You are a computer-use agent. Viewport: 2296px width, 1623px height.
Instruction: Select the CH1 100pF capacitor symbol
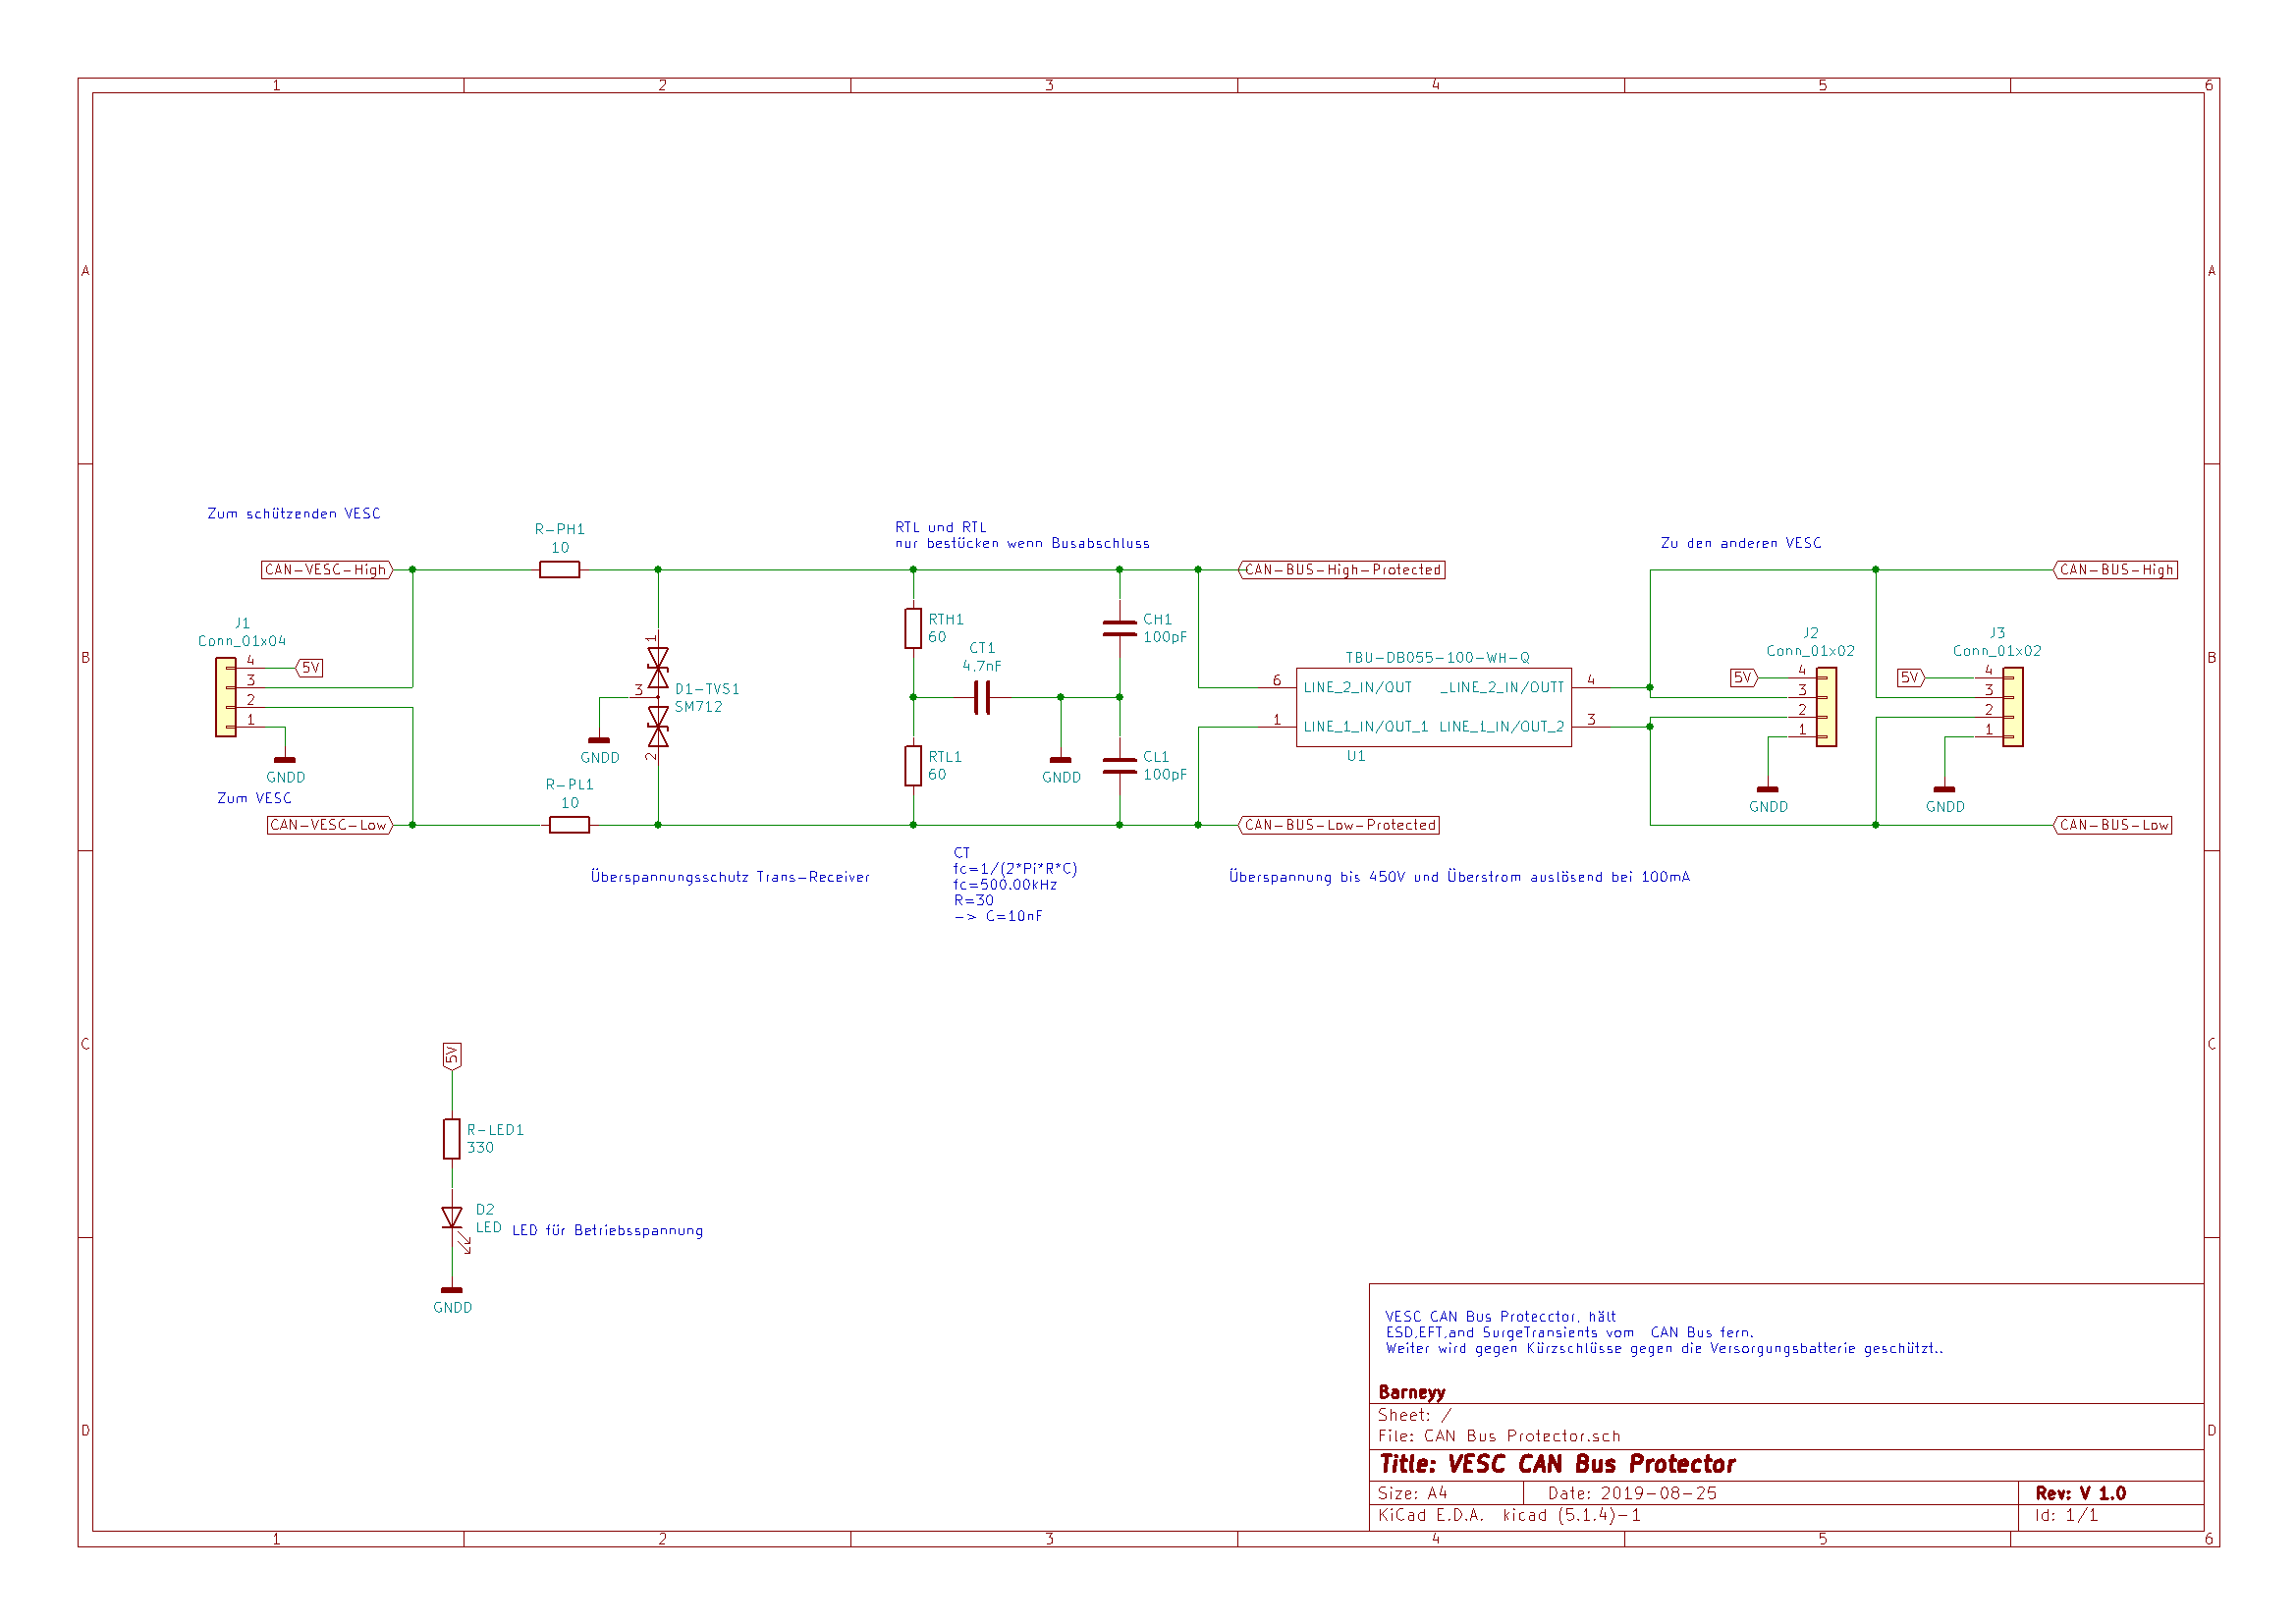[1119, 628]
